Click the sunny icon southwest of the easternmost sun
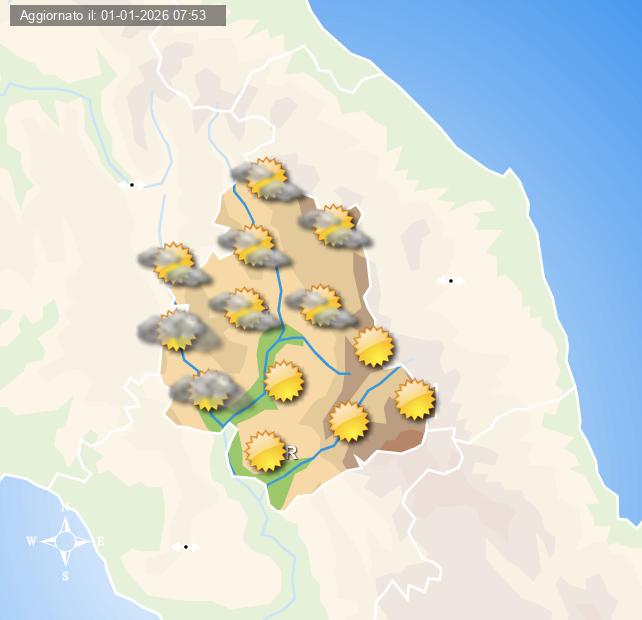 [x=349, y=421]
